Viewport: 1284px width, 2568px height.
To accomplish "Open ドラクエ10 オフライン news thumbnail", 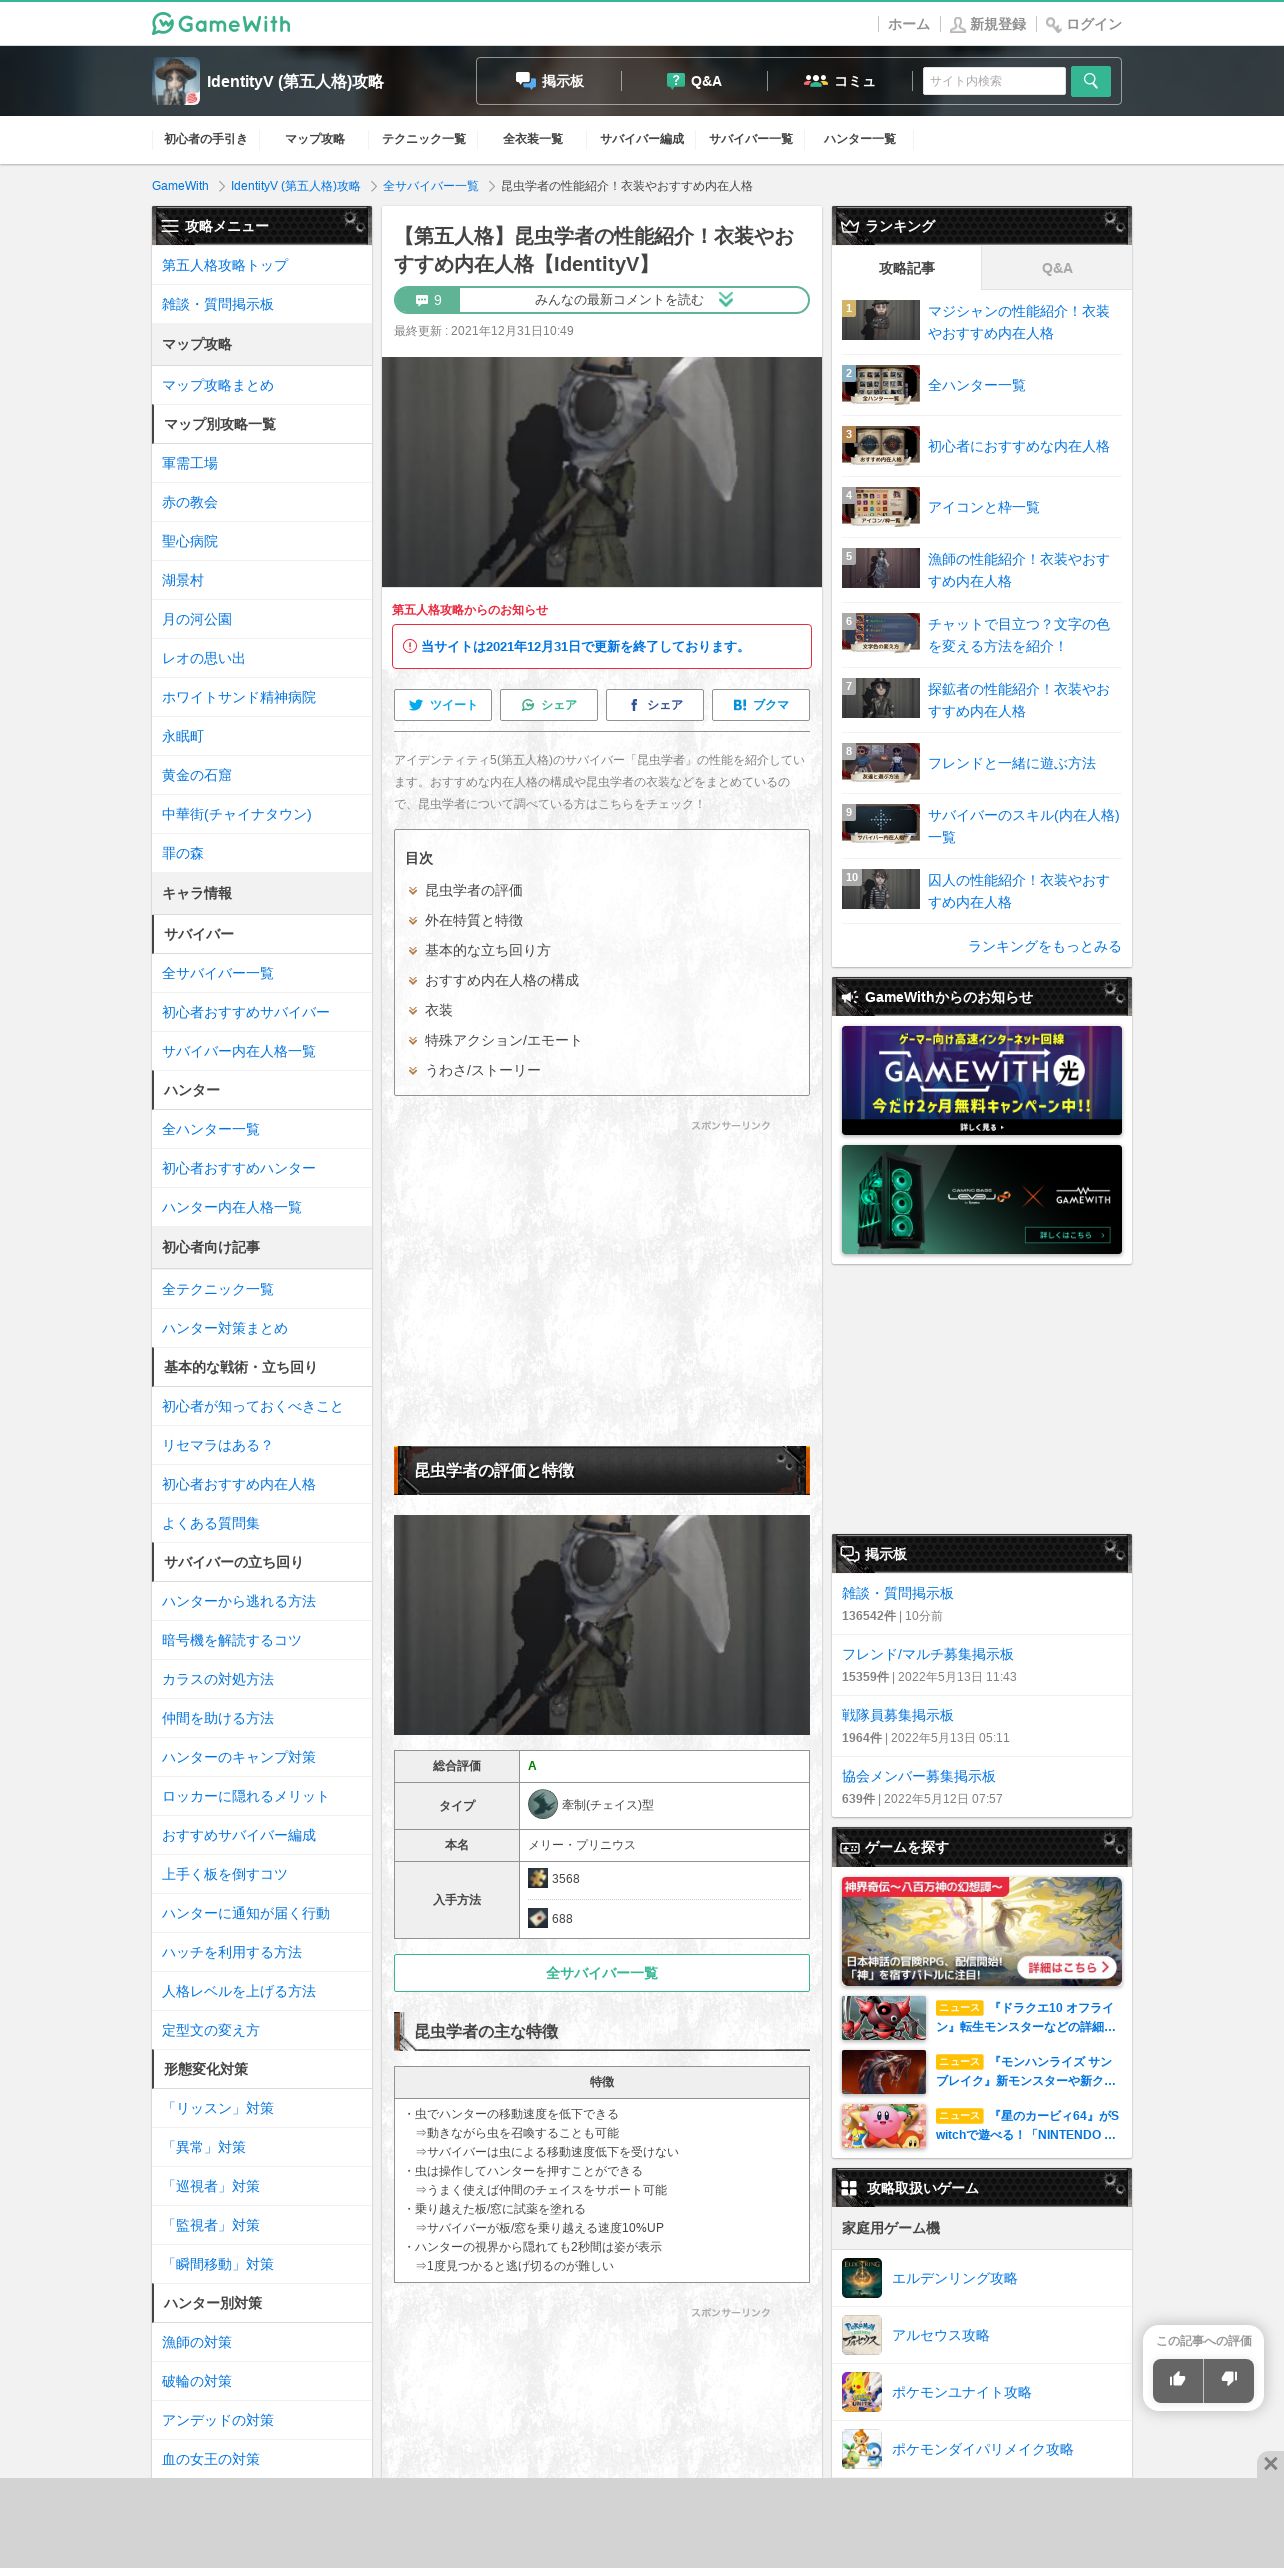I will click(x=884, y=2017).
